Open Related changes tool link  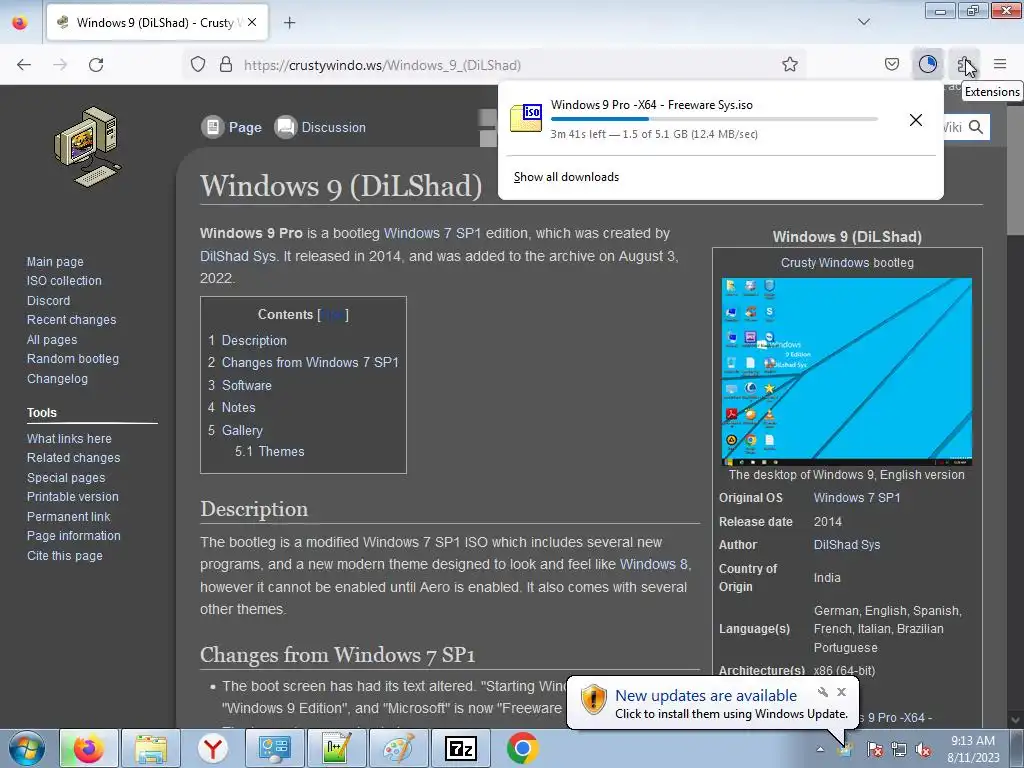pyautogui.click(x=73, y=458)
